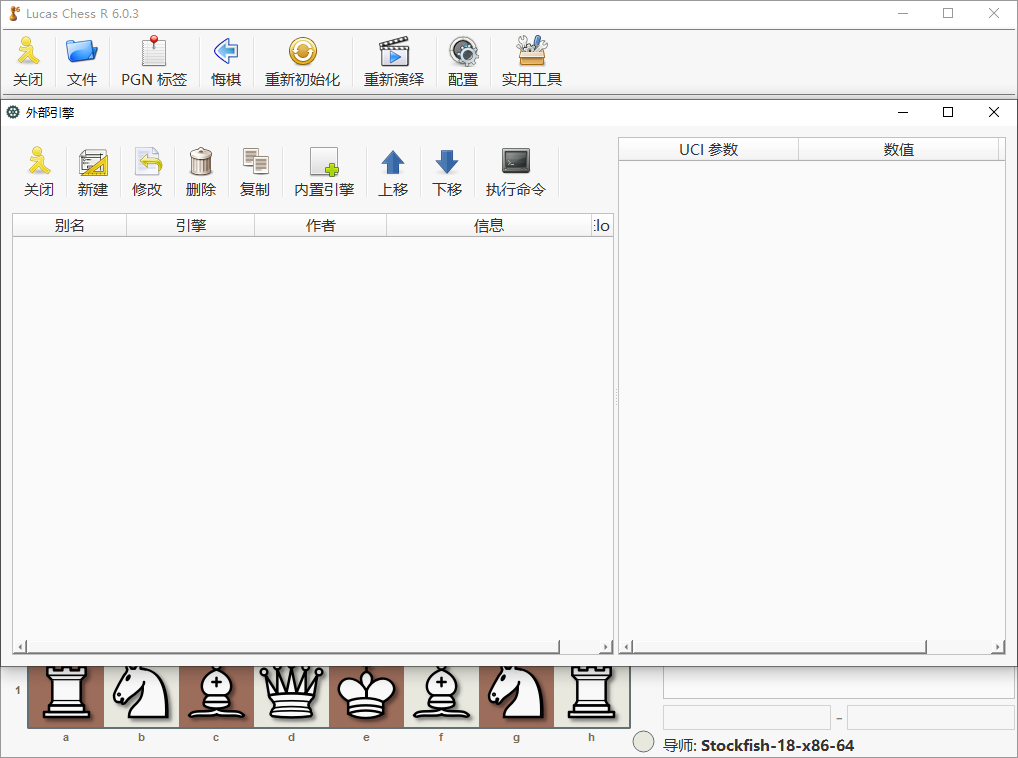Viewport: 1018px width, 758px height.
Task: Click UCI panel scrollbar left arrow
Action: click(x=627, y=647)
